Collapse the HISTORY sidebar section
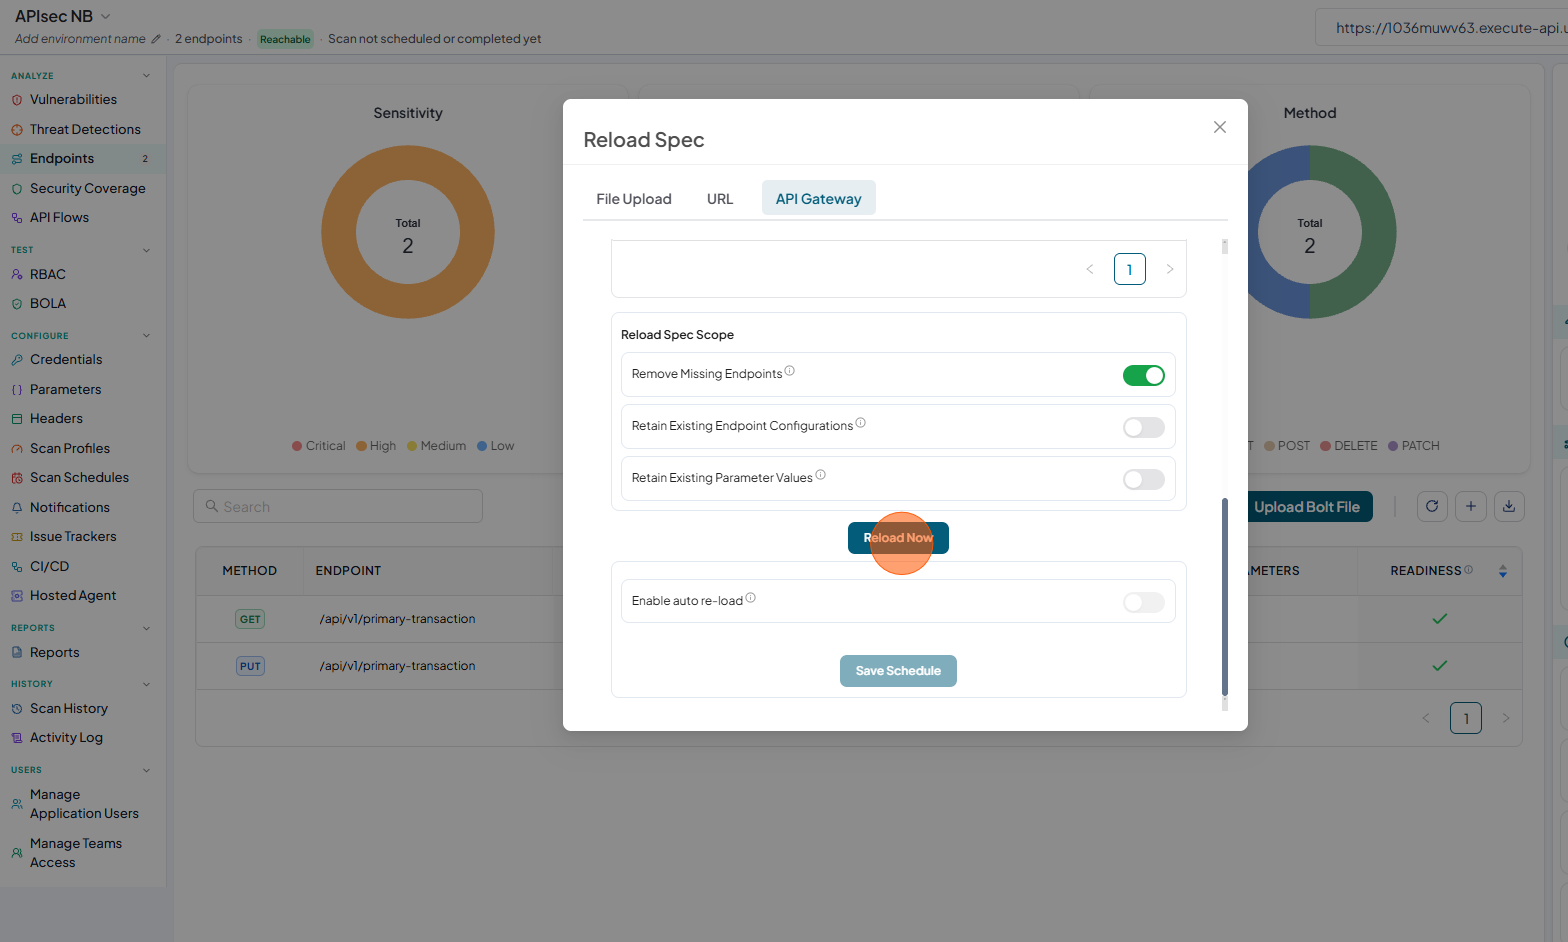Screen dimensions: 1568x942 pos(146,684)
